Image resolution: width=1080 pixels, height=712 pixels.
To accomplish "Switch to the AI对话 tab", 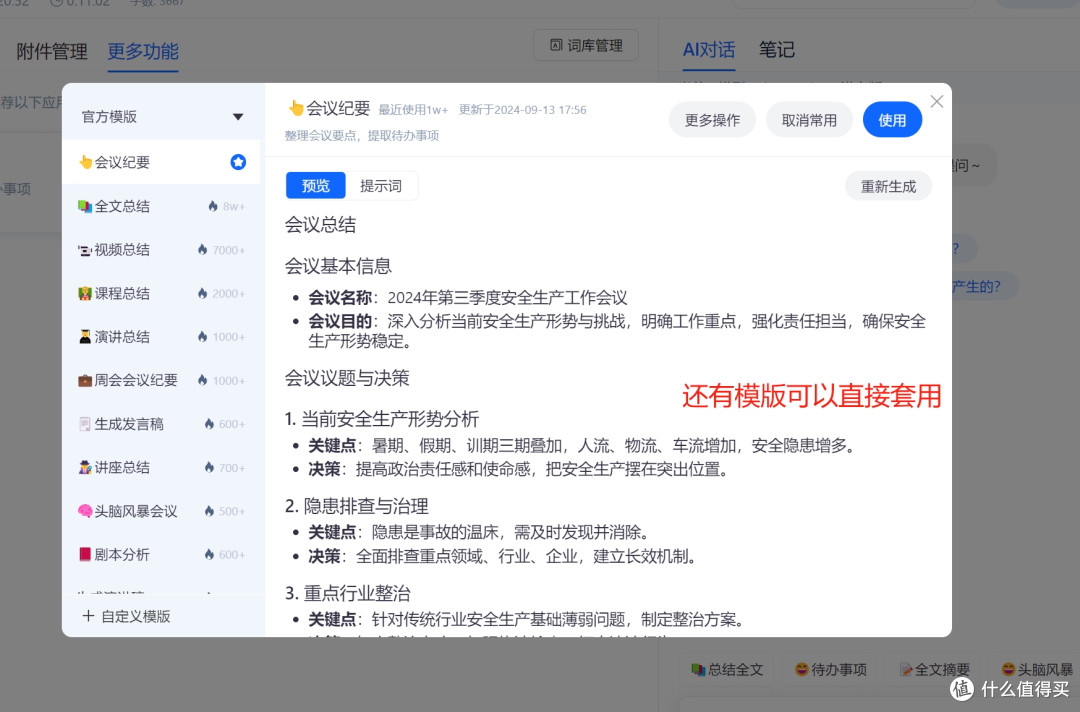I will click(x=709, y=50).
